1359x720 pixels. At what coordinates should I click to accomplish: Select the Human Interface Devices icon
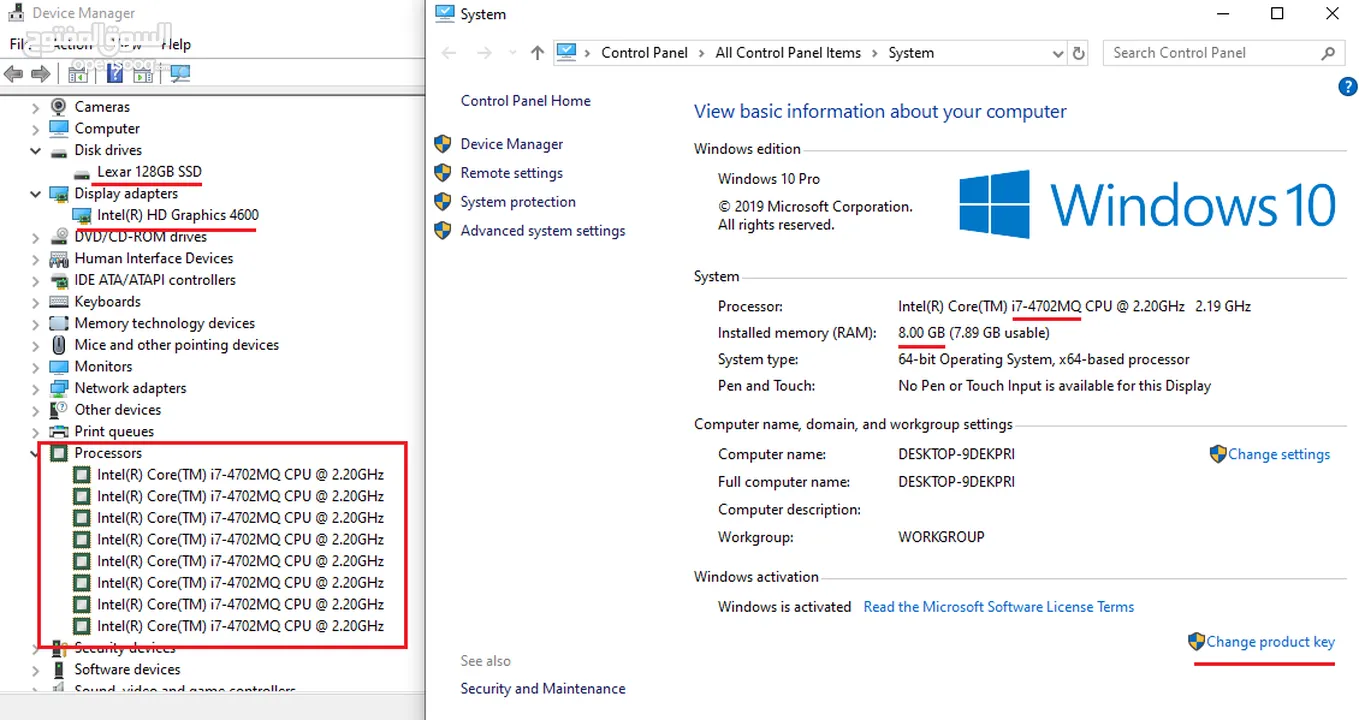[59, 259]
